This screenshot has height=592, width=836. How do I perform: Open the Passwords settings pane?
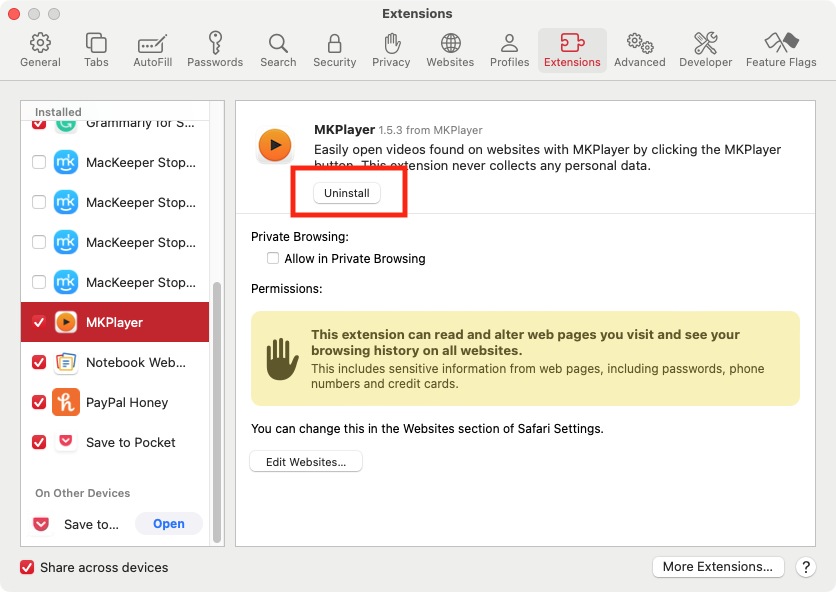(x=215, y=50)
